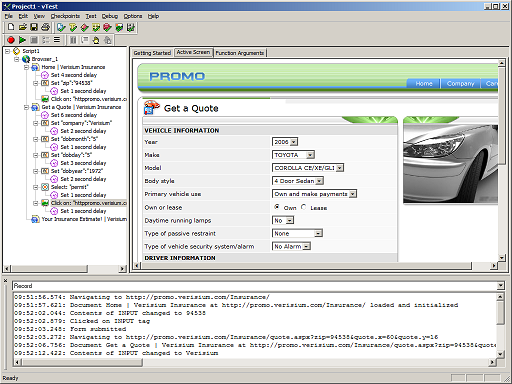Open the View menu

[39, 16]
